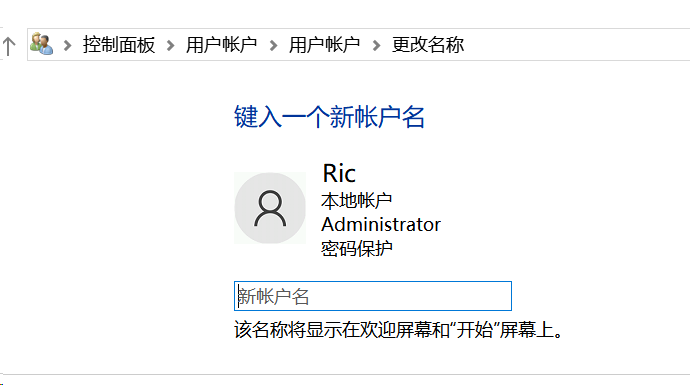This screenshot has width=690, height=385.
Task: Expand the chevron between the two 用户帐户 entries
Action: tap(273, 45)
